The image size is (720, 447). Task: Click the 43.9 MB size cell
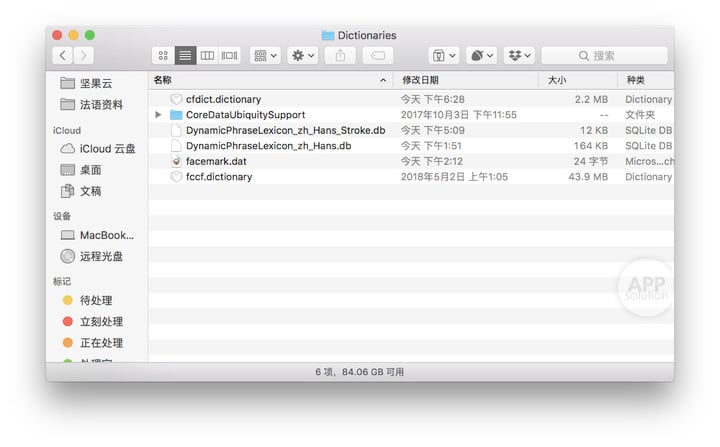tap(588, 177)
